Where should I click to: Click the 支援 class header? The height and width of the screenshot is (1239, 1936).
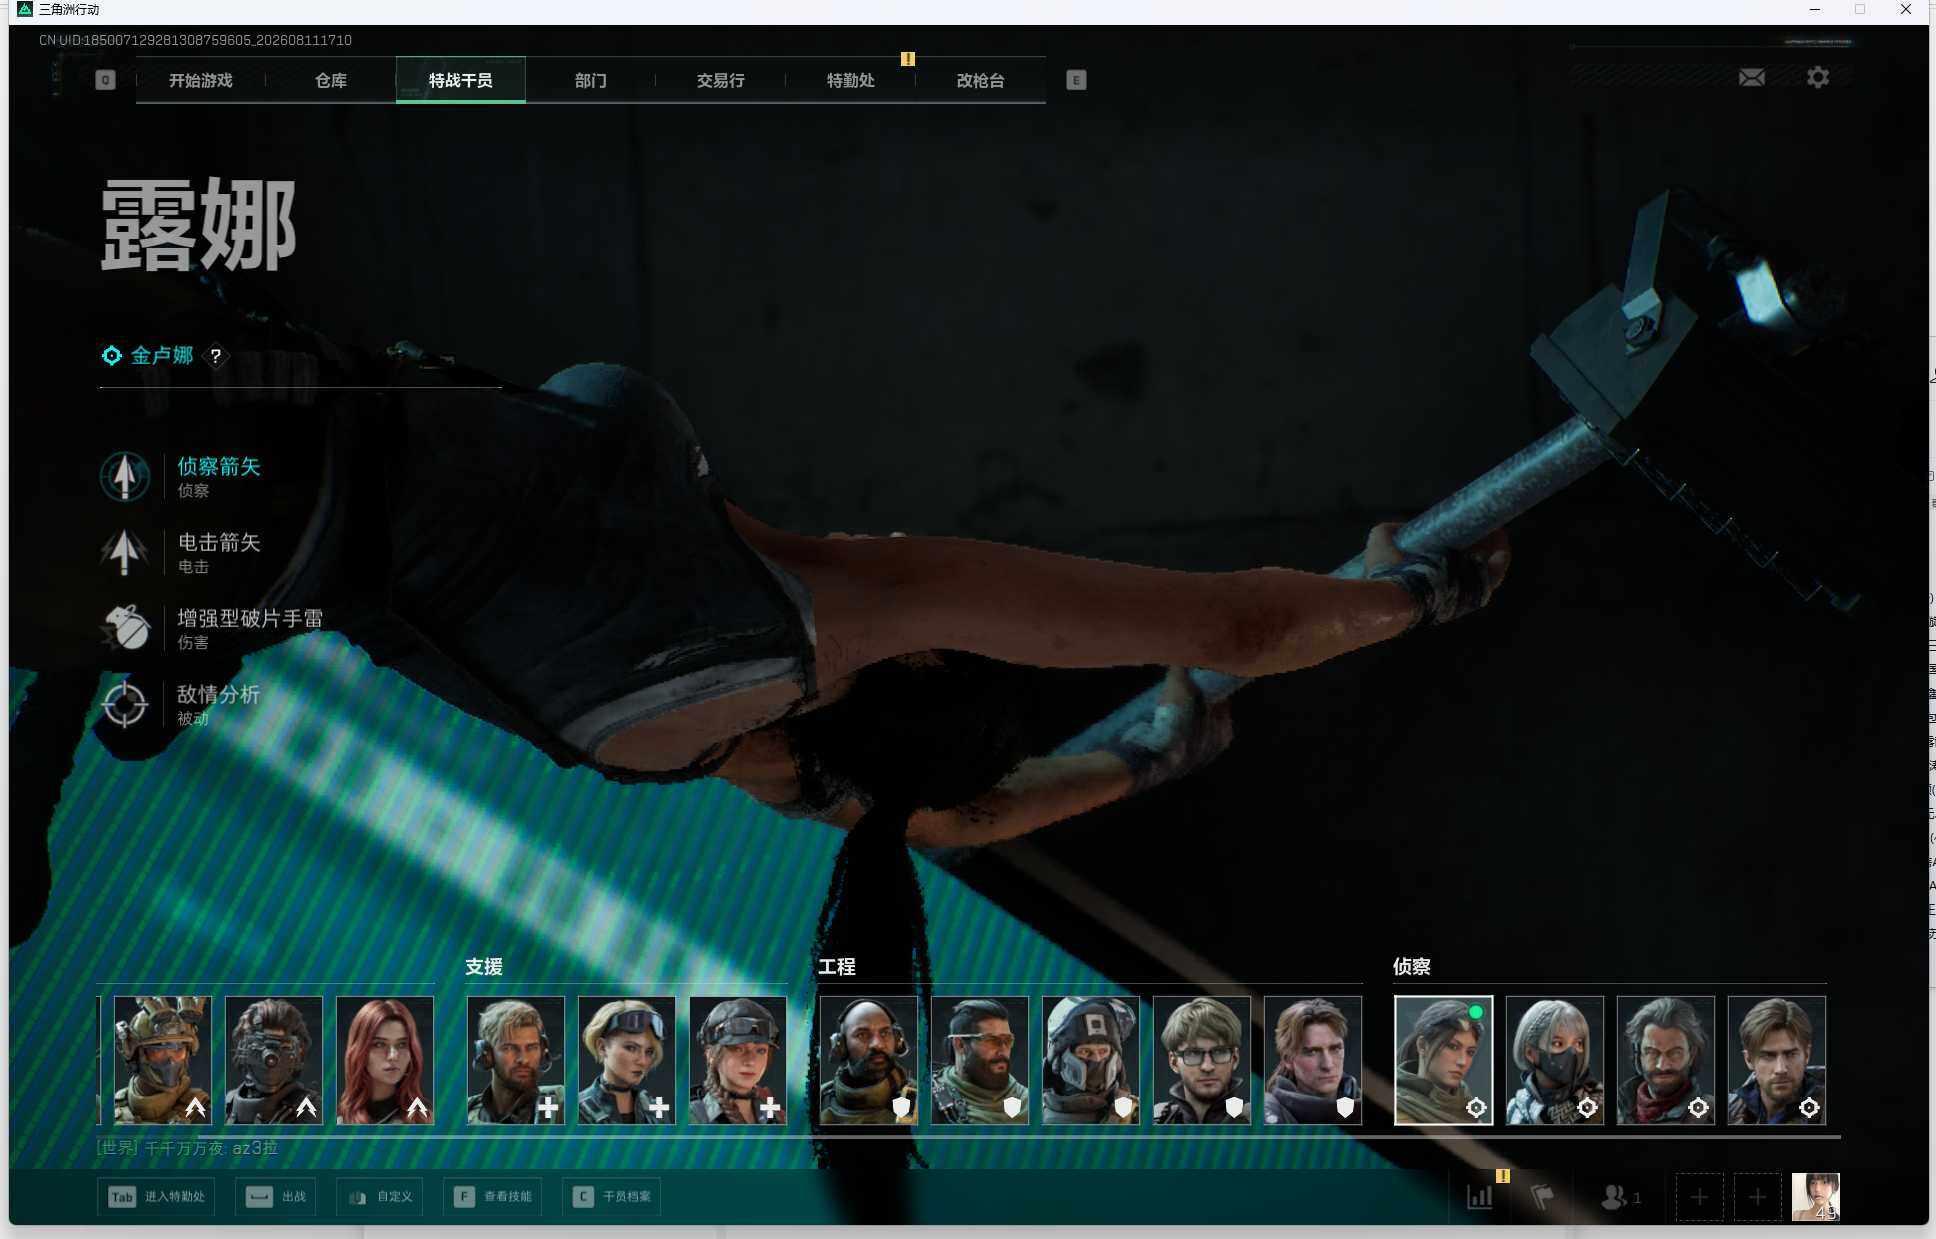484,967
